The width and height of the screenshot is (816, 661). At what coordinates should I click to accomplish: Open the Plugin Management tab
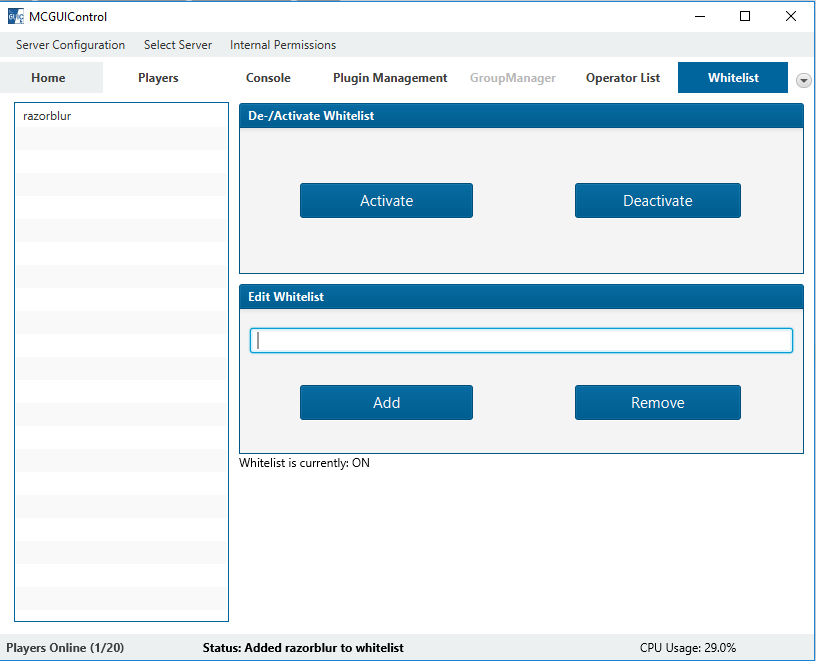pos(390,78)
